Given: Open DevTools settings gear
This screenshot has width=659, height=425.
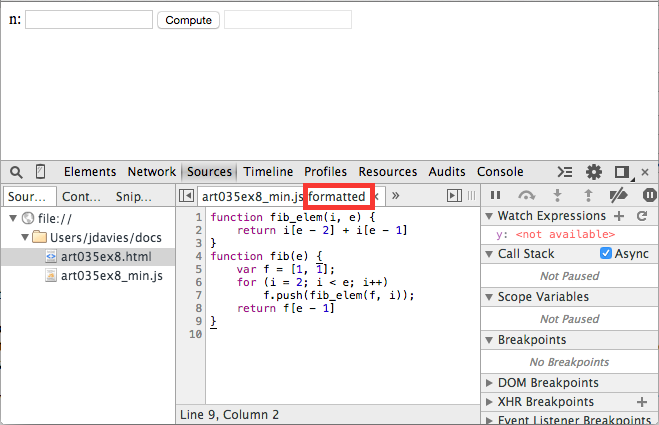Looking at the screenshot, I should (x=593, y=172).
